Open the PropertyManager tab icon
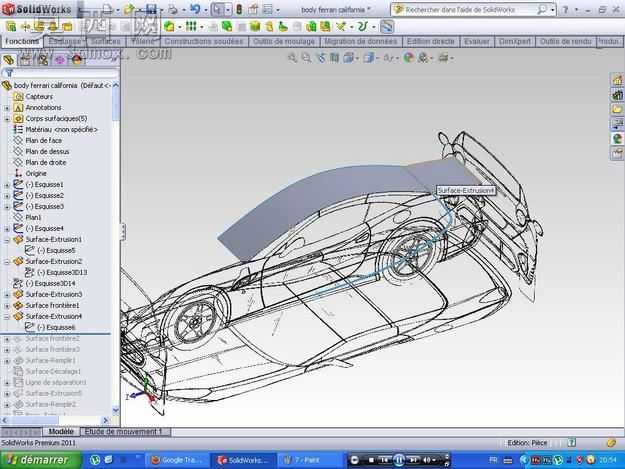This screenshot has width=625, height=469. (26, 60)
